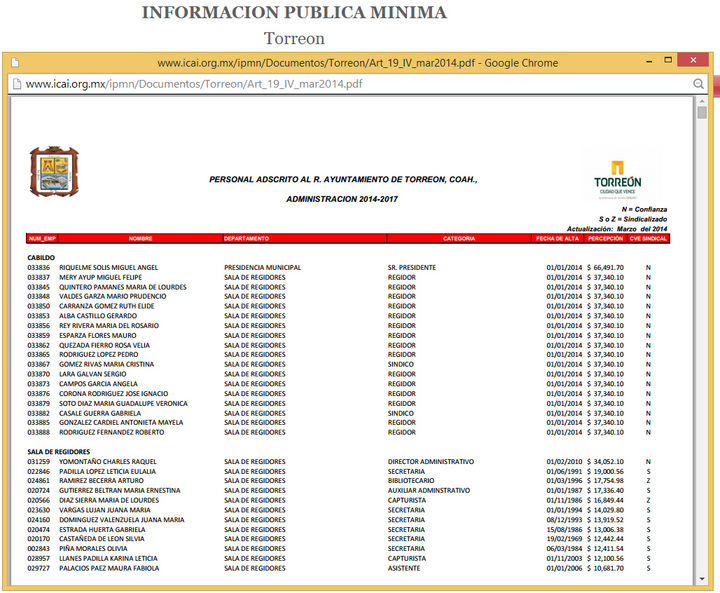The width and height of the screenshot is (720, 593).
Task: Close the Chrome PDF window
Action: click(690, 61)
